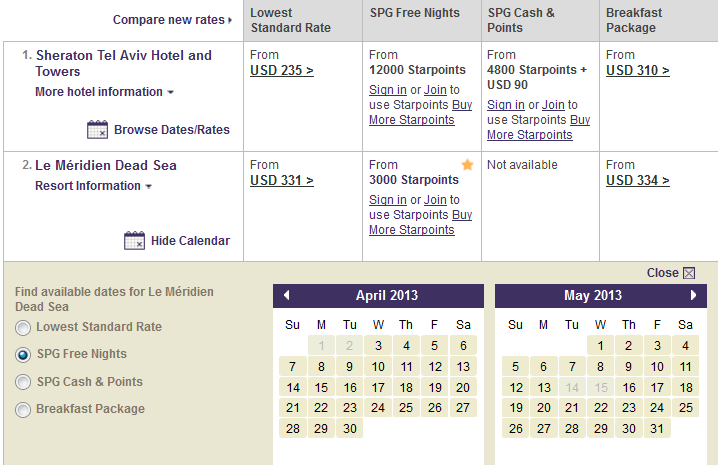The image size is (718, 465).
Task: Pick April 17 in the calendar
Action: (378, 388)
